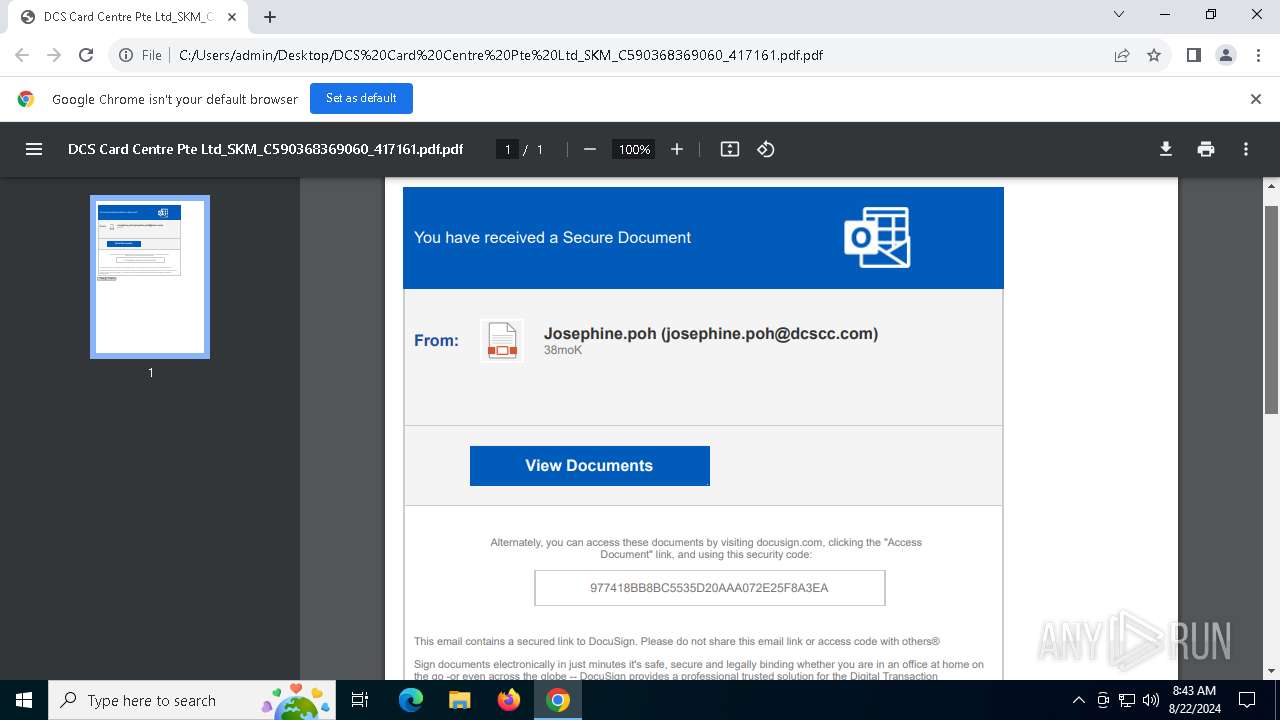This screenshot has width=1280, height=720.
Task: Open File Explorer from taskbar
Action: click(459, 700)
